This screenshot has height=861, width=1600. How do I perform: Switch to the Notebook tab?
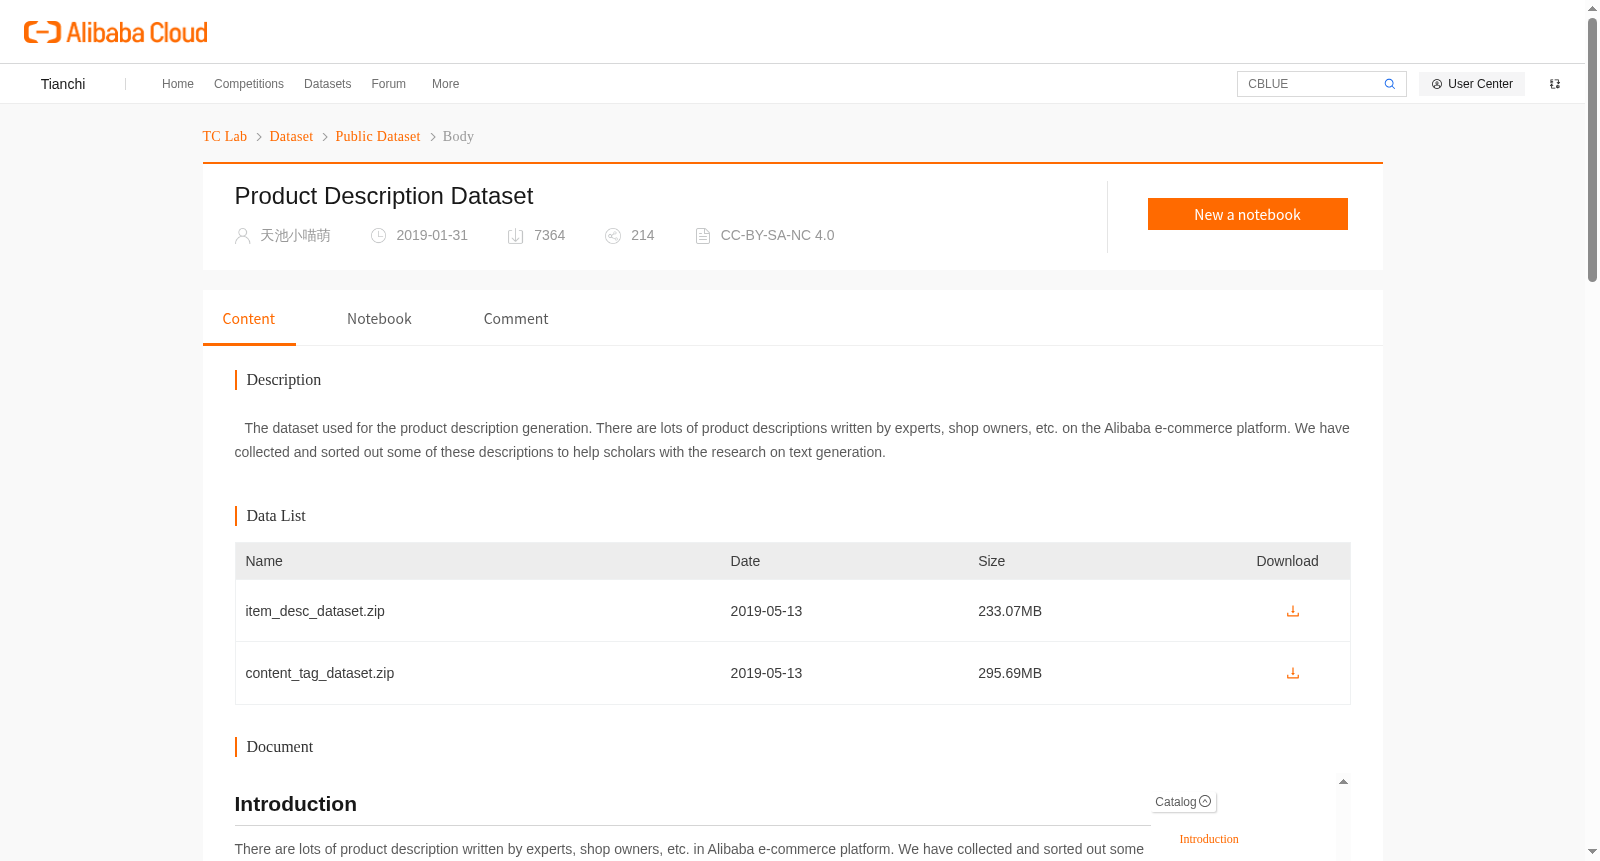(x=379, y=319)
